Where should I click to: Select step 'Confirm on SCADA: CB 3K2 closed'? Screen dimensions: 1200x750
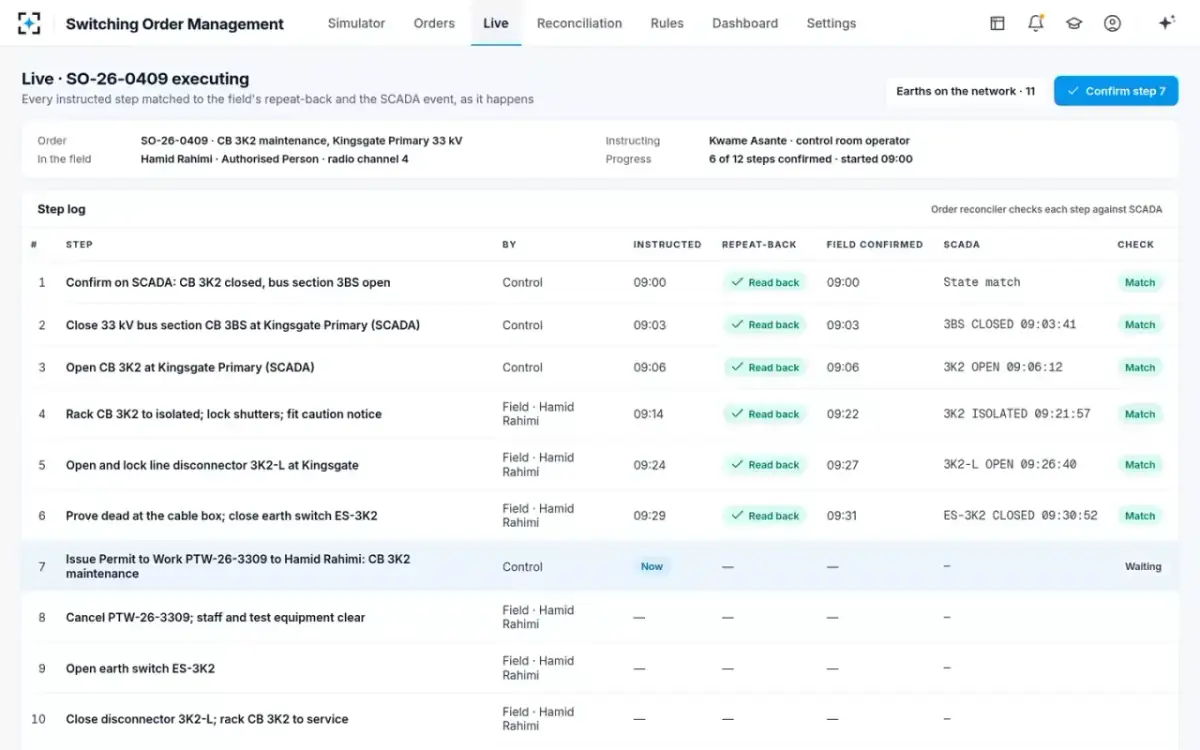coord(228,283)
